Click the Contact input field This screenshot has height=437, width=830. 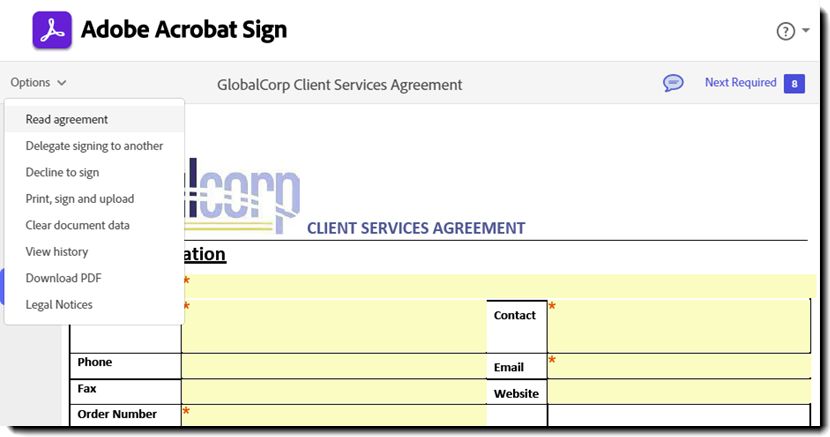point(678,326)
